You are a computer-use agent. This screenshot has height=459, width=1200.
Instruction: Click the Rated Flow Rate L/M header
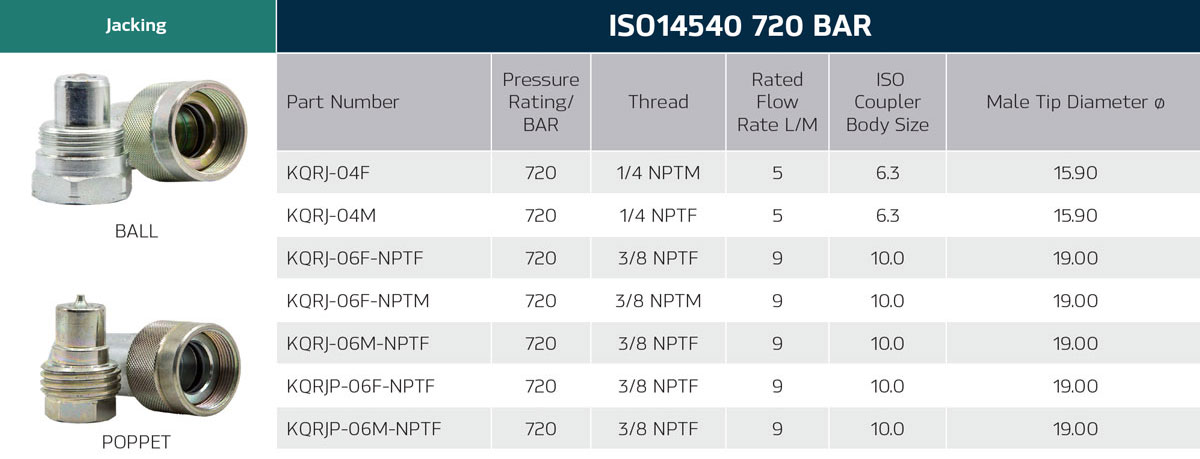click(777, 102)
